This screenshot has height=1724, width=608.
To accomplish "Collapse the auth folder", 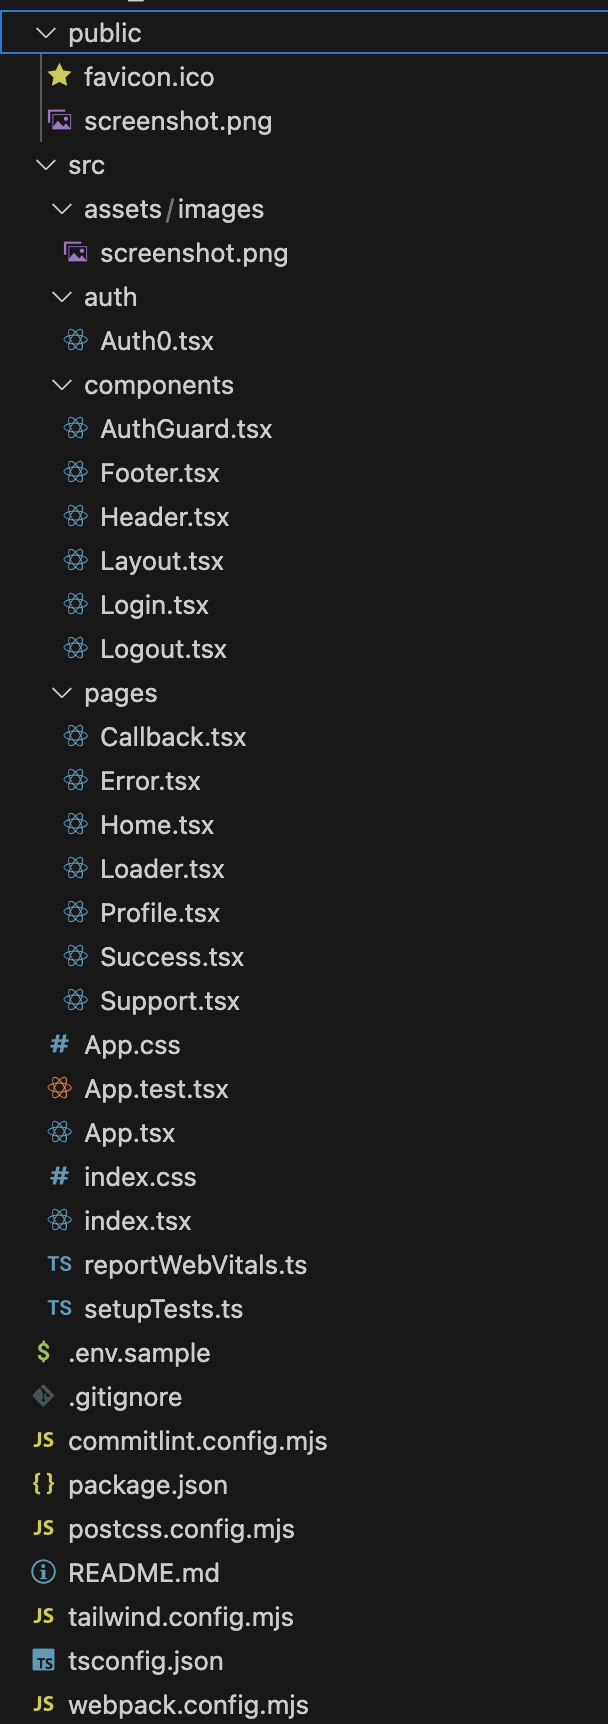I will tap(62, 297).
